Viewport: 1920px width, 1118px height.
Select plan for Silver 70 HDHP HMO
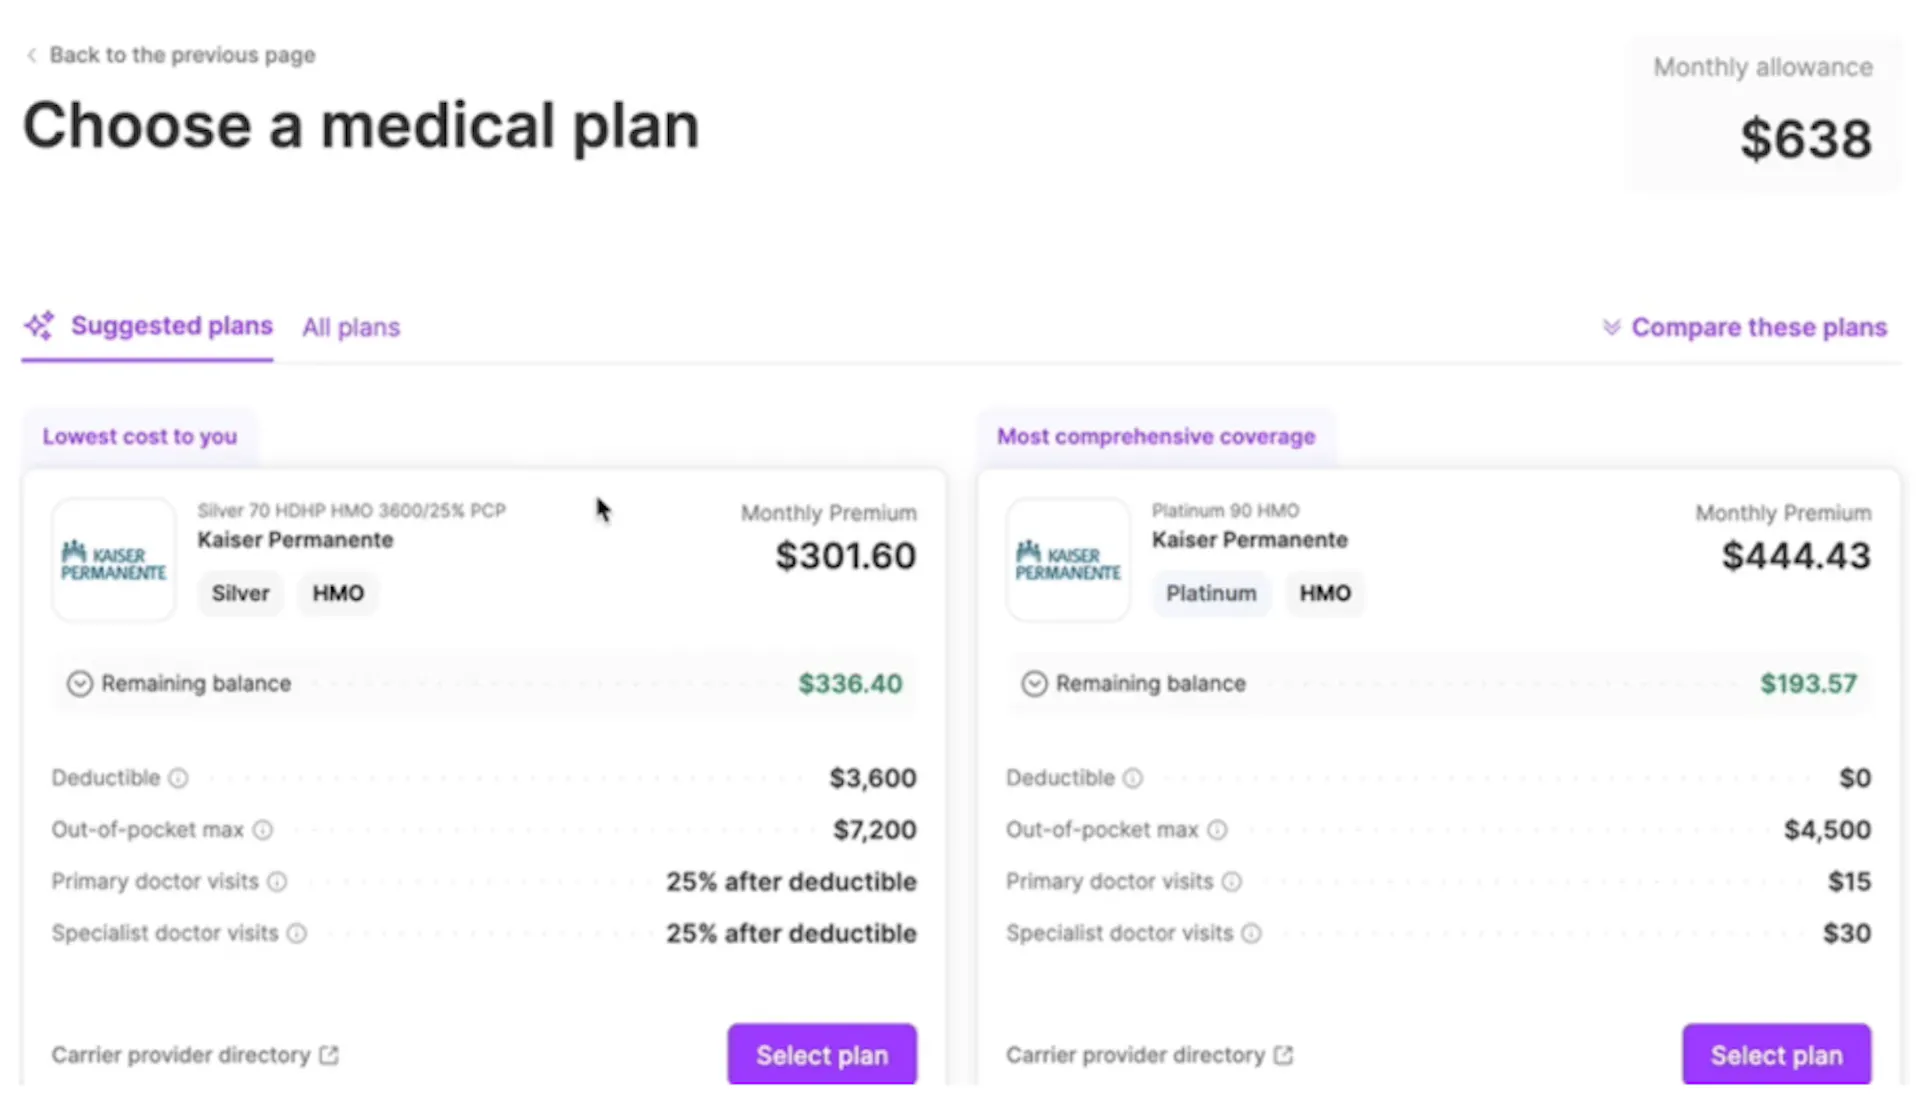(821, 1054)
